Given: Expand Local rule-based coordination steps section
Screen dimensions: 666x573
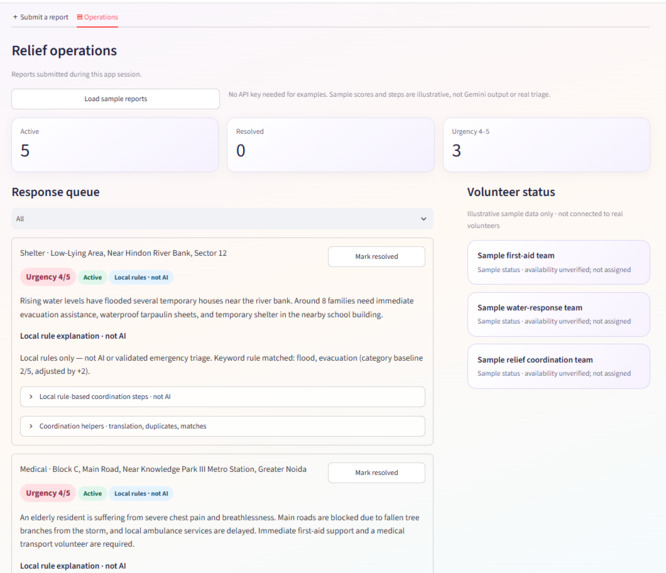Looking at the screenshot, I should tap(222, 396).
